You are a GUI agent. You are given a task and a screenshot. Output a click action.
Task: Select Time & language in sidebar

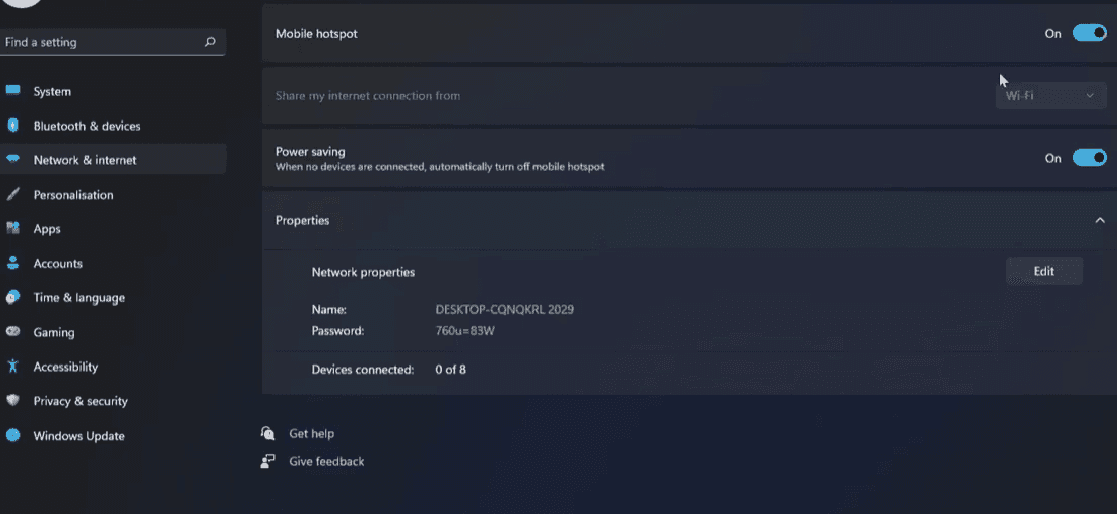(x=78, y=298)
